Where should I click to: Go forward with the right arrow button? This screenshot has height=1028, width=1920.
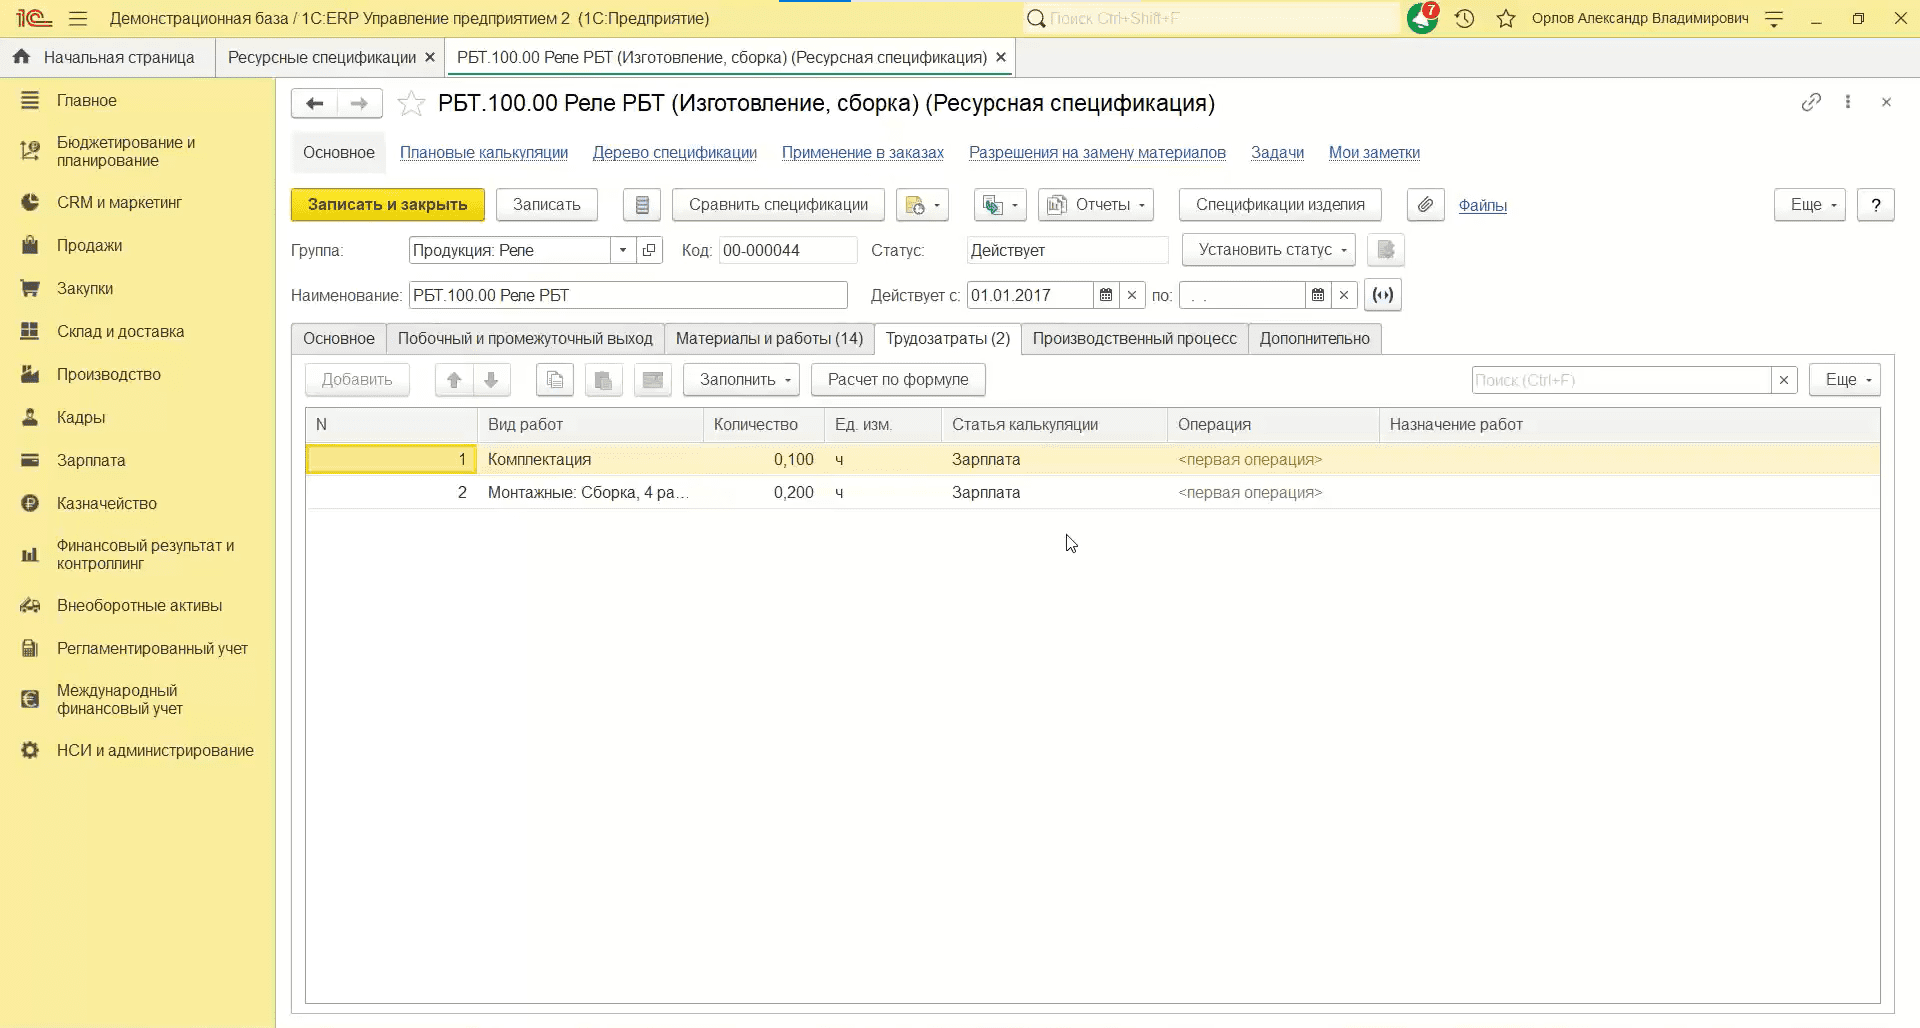coord(360,103)
